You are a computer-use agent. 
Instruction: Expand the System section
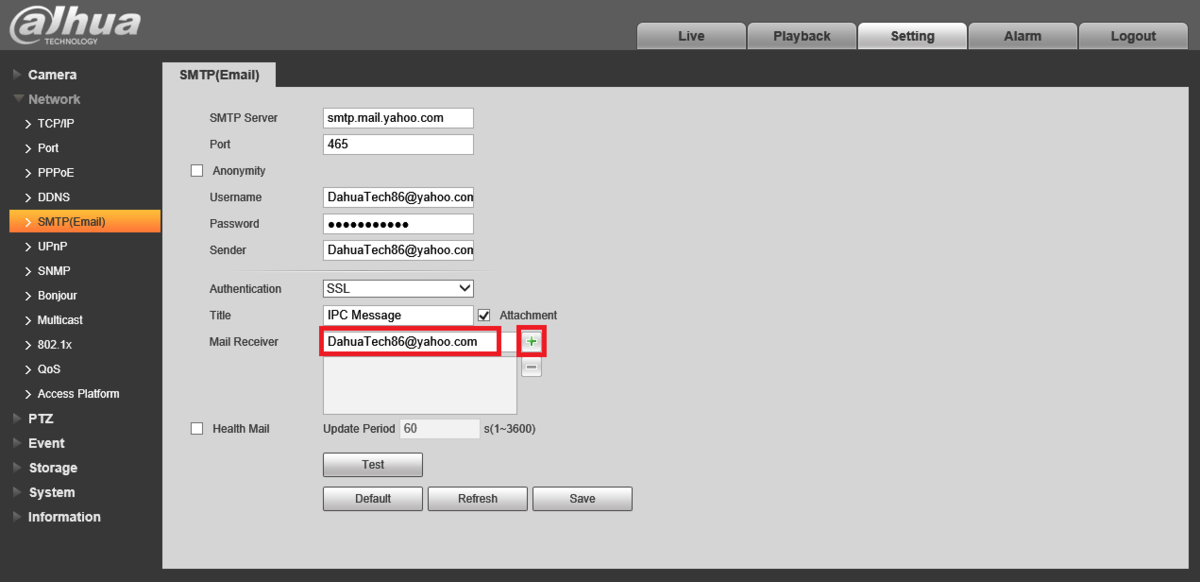click(x=51, y=492)
